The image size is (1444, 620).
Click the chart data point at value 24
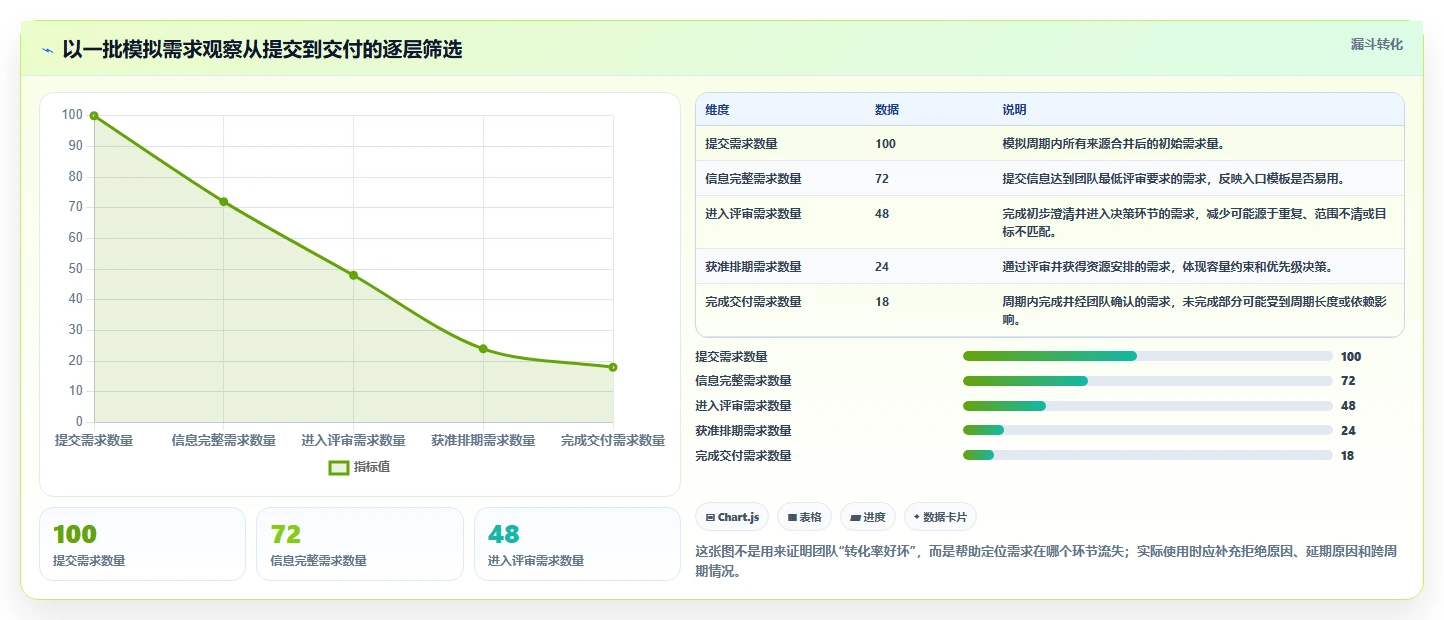pos(483,349)
